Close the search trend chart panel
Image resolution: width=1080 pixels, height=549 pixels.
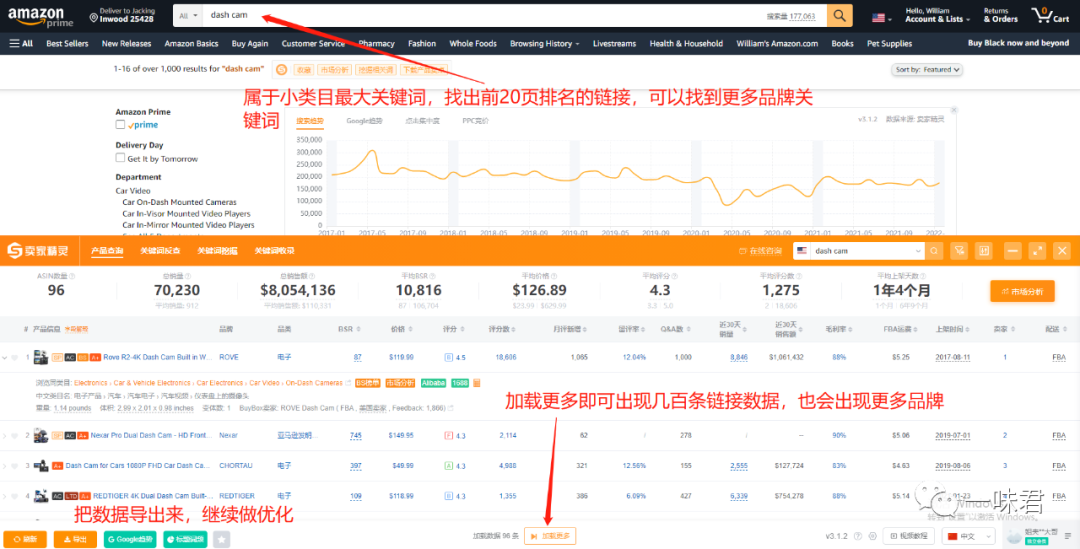[x=954, y=110]
